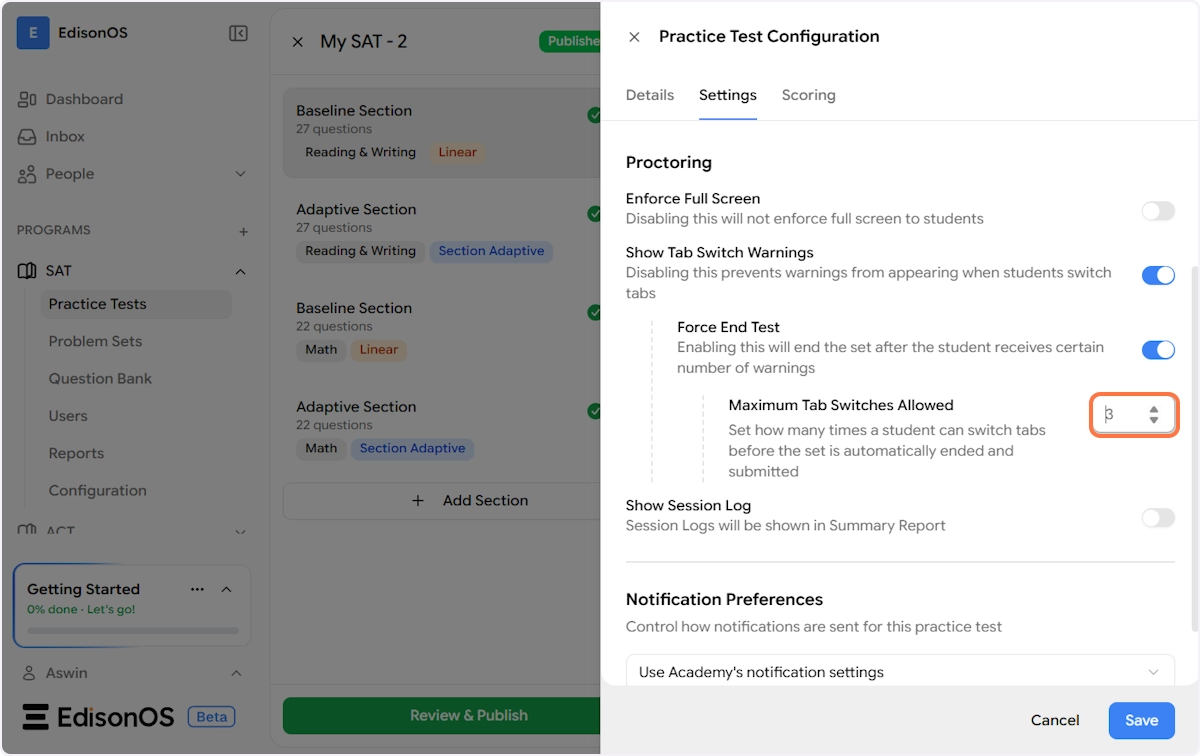1200x756 pixels.
Task: Switch to the Details tab
Action: pyautogui.click(x=650, y=95)
